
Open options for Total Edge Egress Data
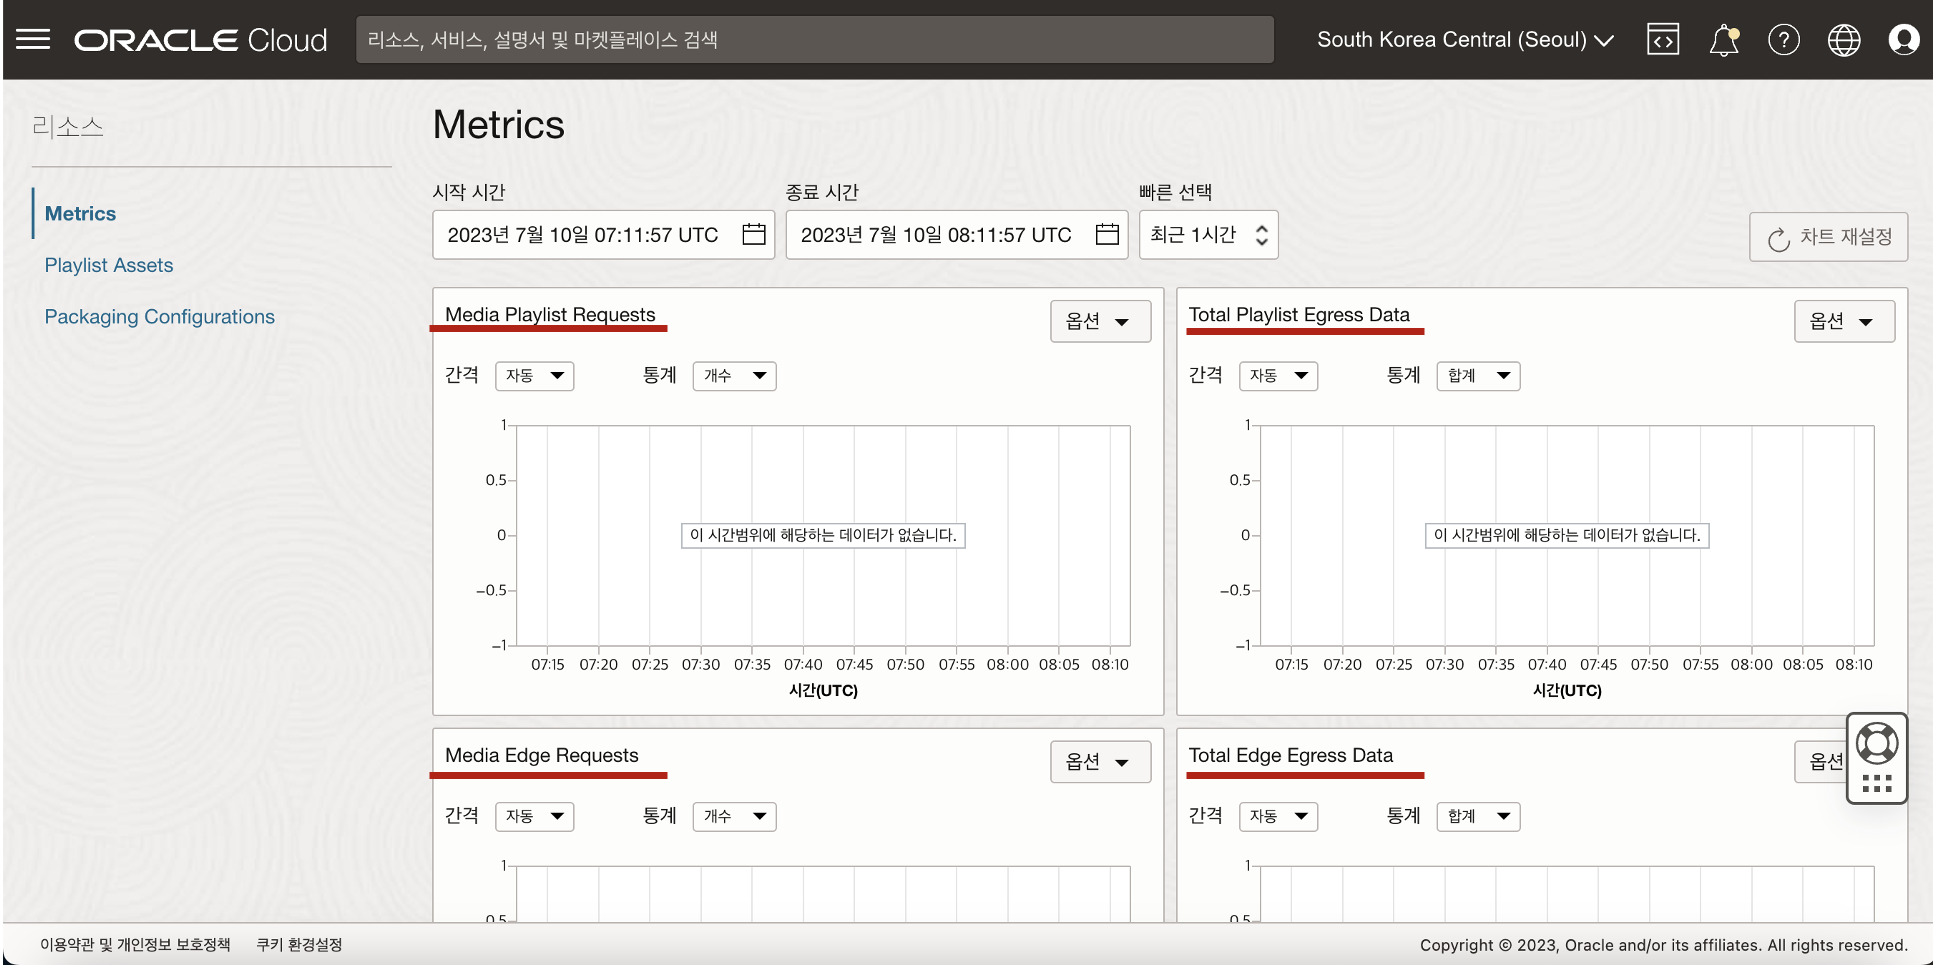tap(1822, 762)
